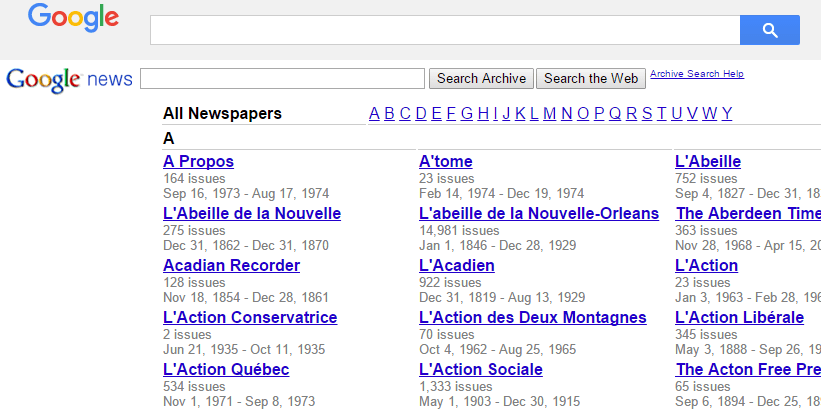The height and width of the screenshot is (414, 821).
Task: Click the blue magnifier search button
Action: (x=770, y=30)
